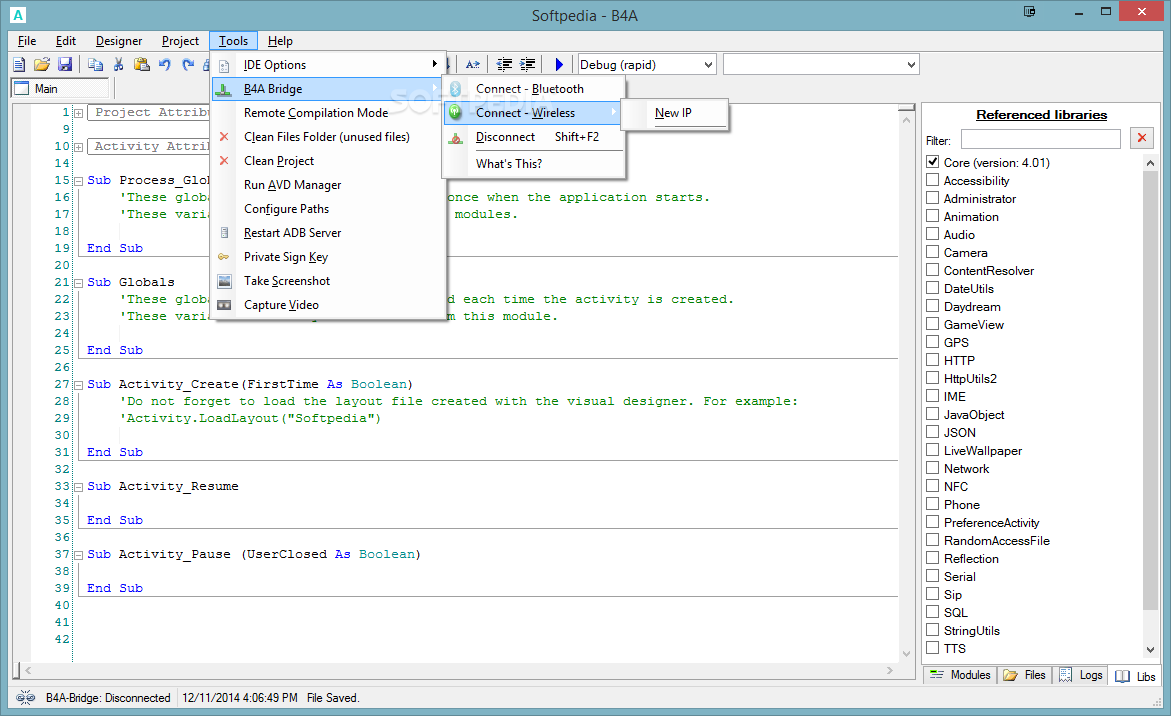Clear the library filter with red X
The width and height of the screenshot is (1171, 716).
point(1141,137)
